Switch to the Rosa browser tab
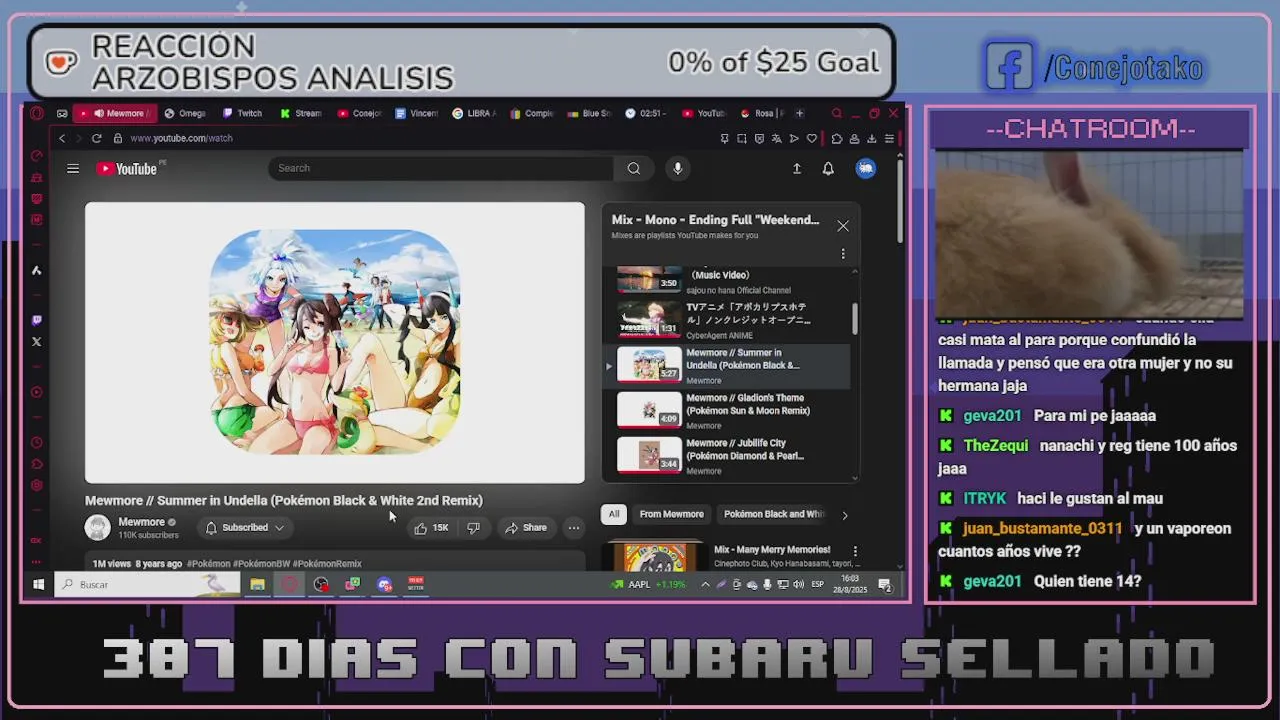1280x720 pixels. click(763, 113)
